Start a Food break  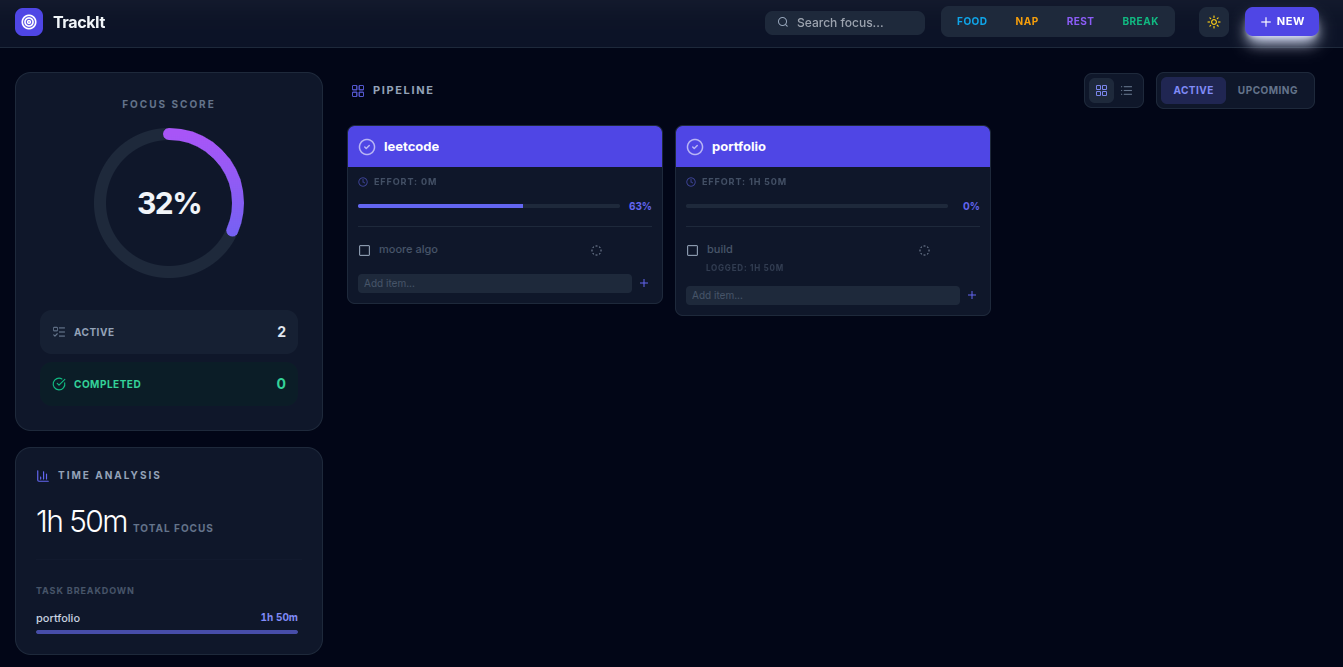pos(972,22)
